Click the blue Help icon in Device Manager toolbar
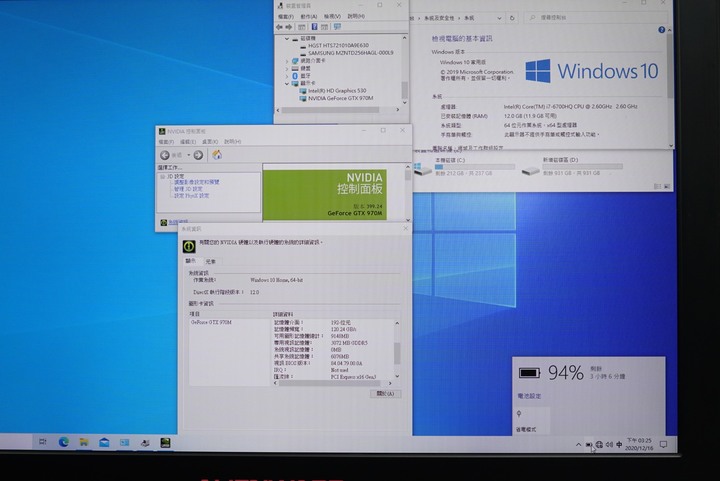Screen dimensions: 720x481 pos(315,27)
